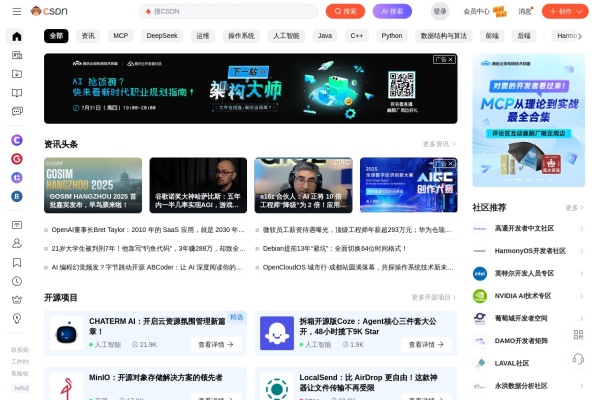Open the MCP从理论到实战 sidebar ad
Screen dimensions: 600x400
(528, 120)
